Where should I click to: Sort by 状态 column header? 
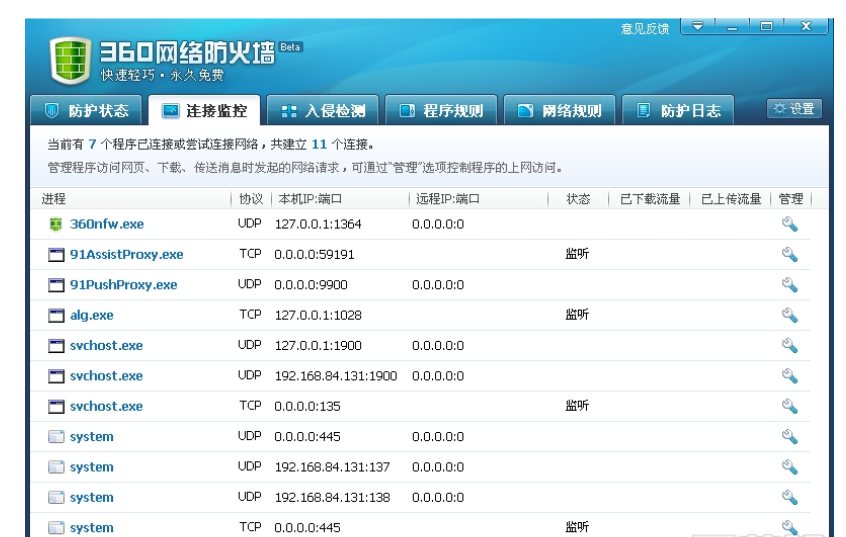578,199
